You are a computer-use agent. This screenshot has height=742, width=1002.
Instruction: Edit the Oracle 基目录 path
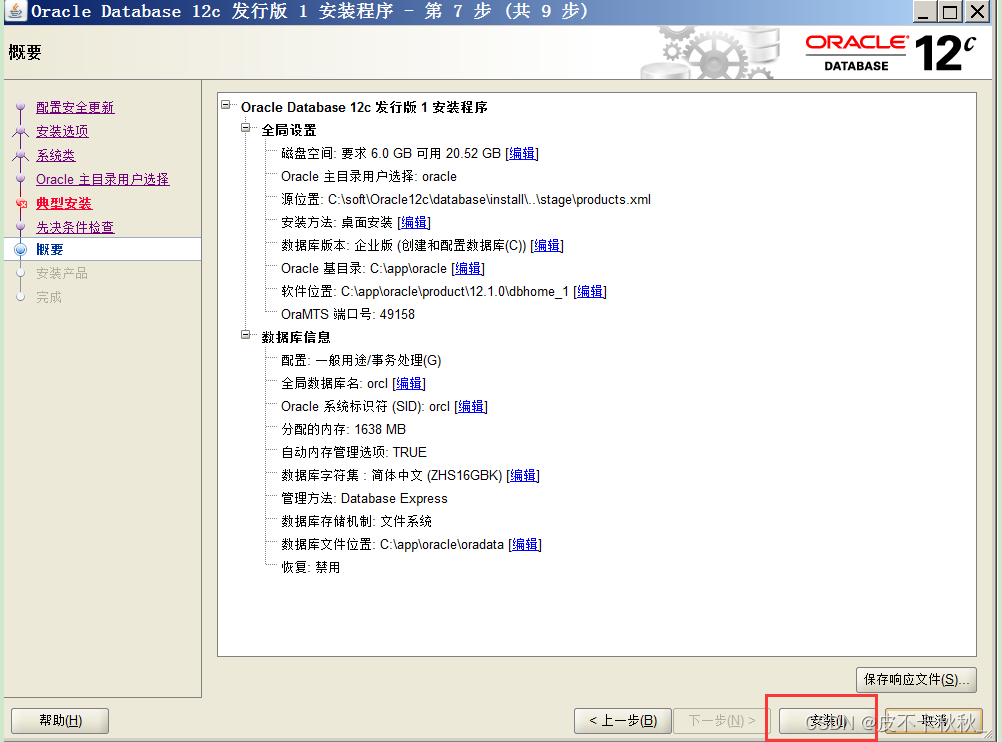click(468, 268)
